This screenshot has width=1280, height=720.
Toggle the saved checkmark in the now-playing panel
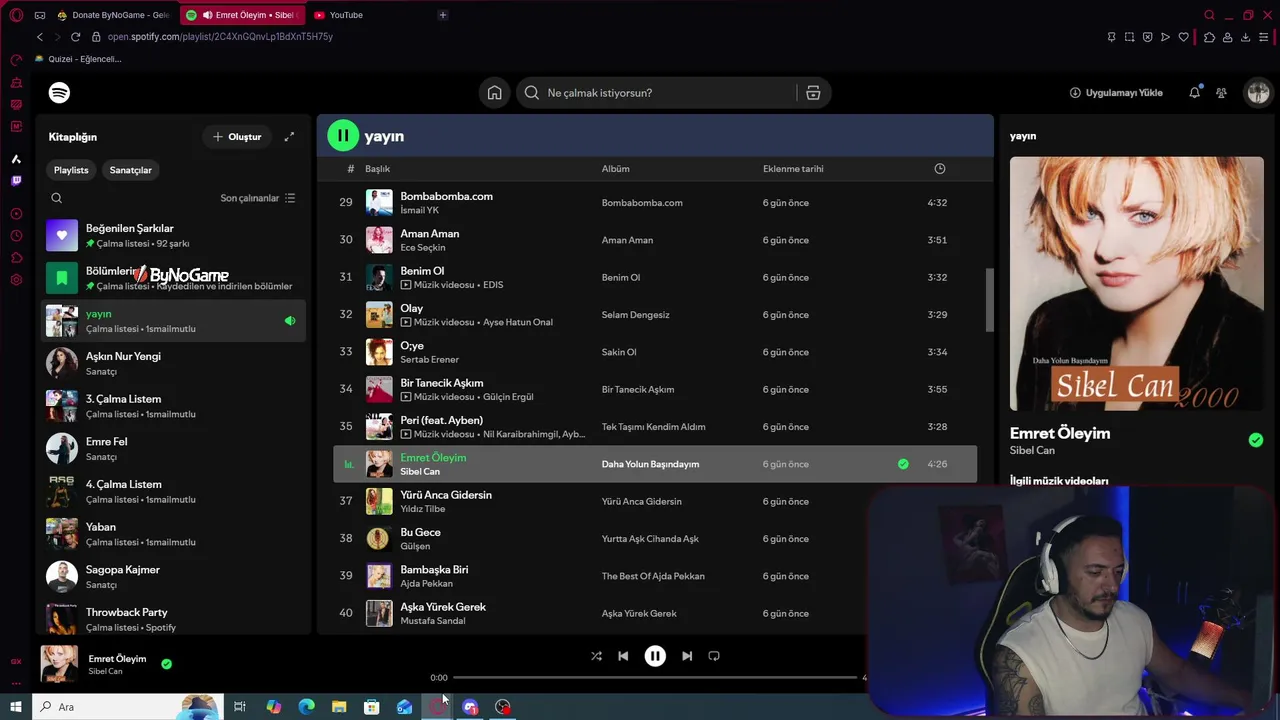click(x=1256, y=440)
